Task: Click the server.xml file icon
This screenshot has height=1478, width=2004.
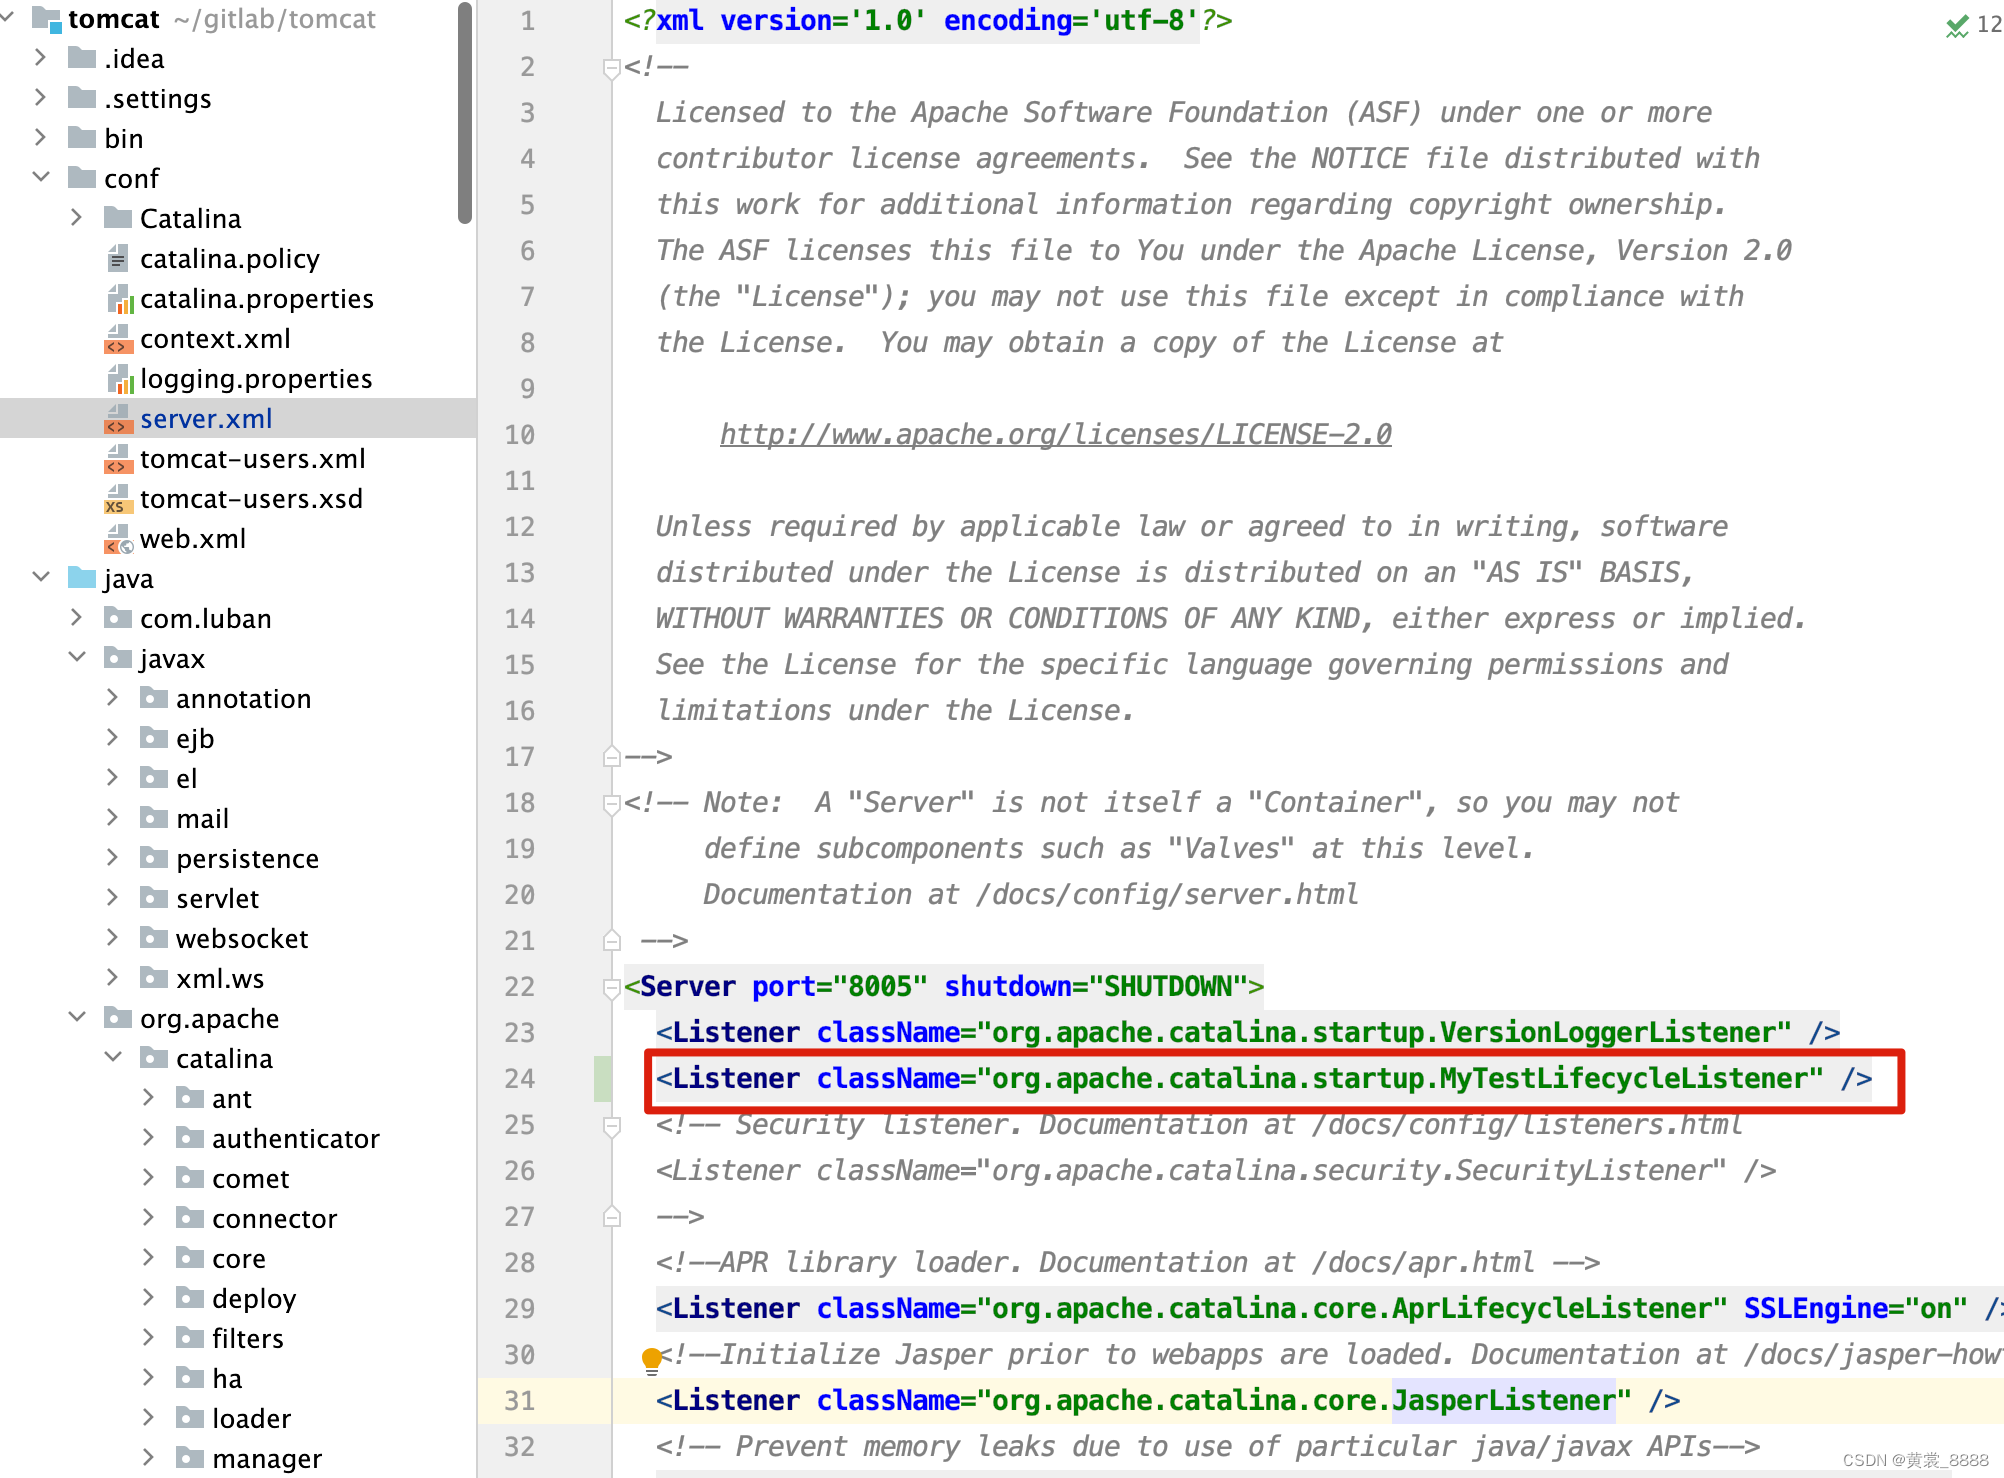Action: click(118, 419)
